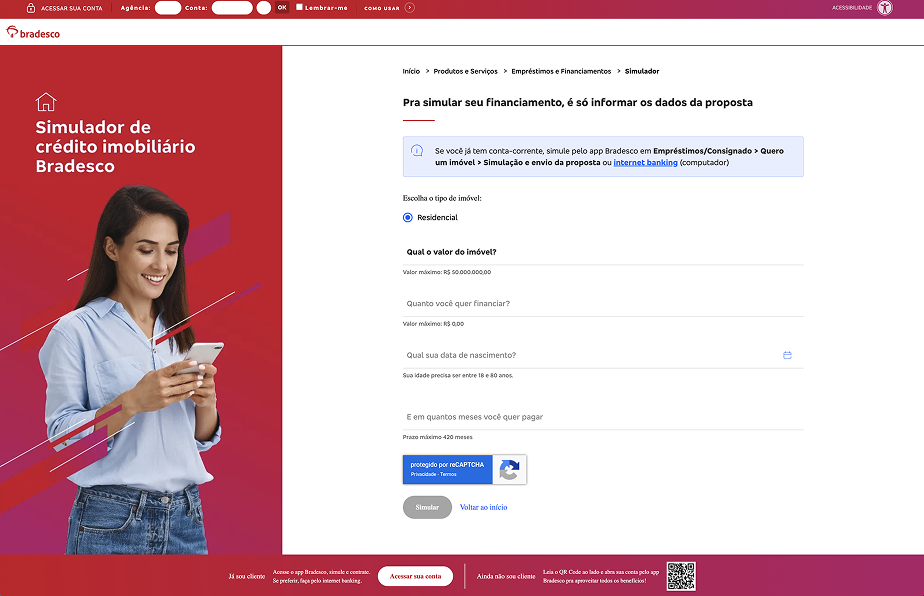924x596 pixels.
Task: Click Acessar sua conta in the footer
Action: coord(414,576)
